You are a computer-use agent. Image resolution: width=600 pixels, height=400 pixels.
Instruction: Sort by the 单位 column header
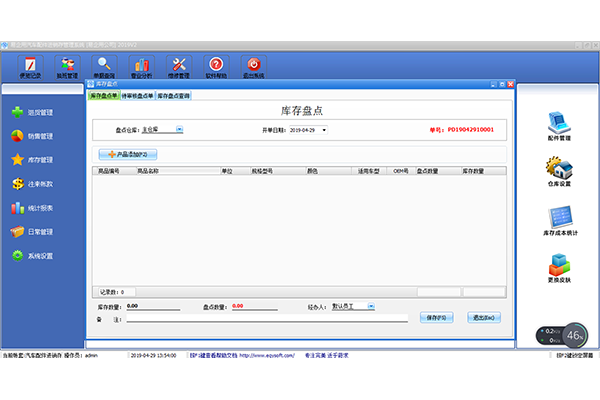point(235,171)
